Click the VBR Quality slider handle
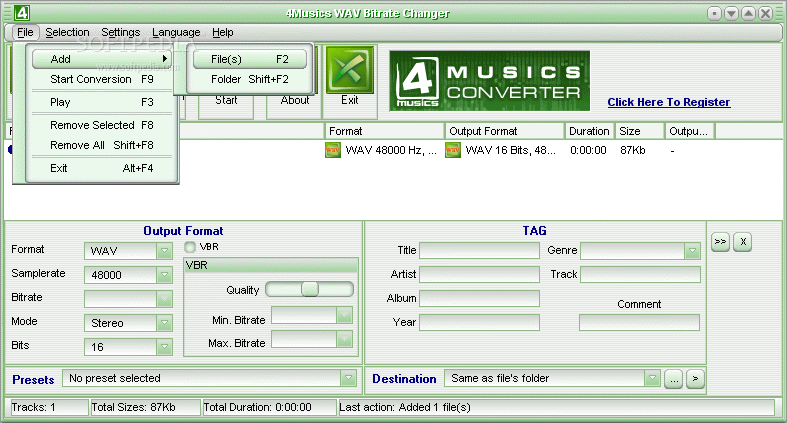 pos(310,289)
